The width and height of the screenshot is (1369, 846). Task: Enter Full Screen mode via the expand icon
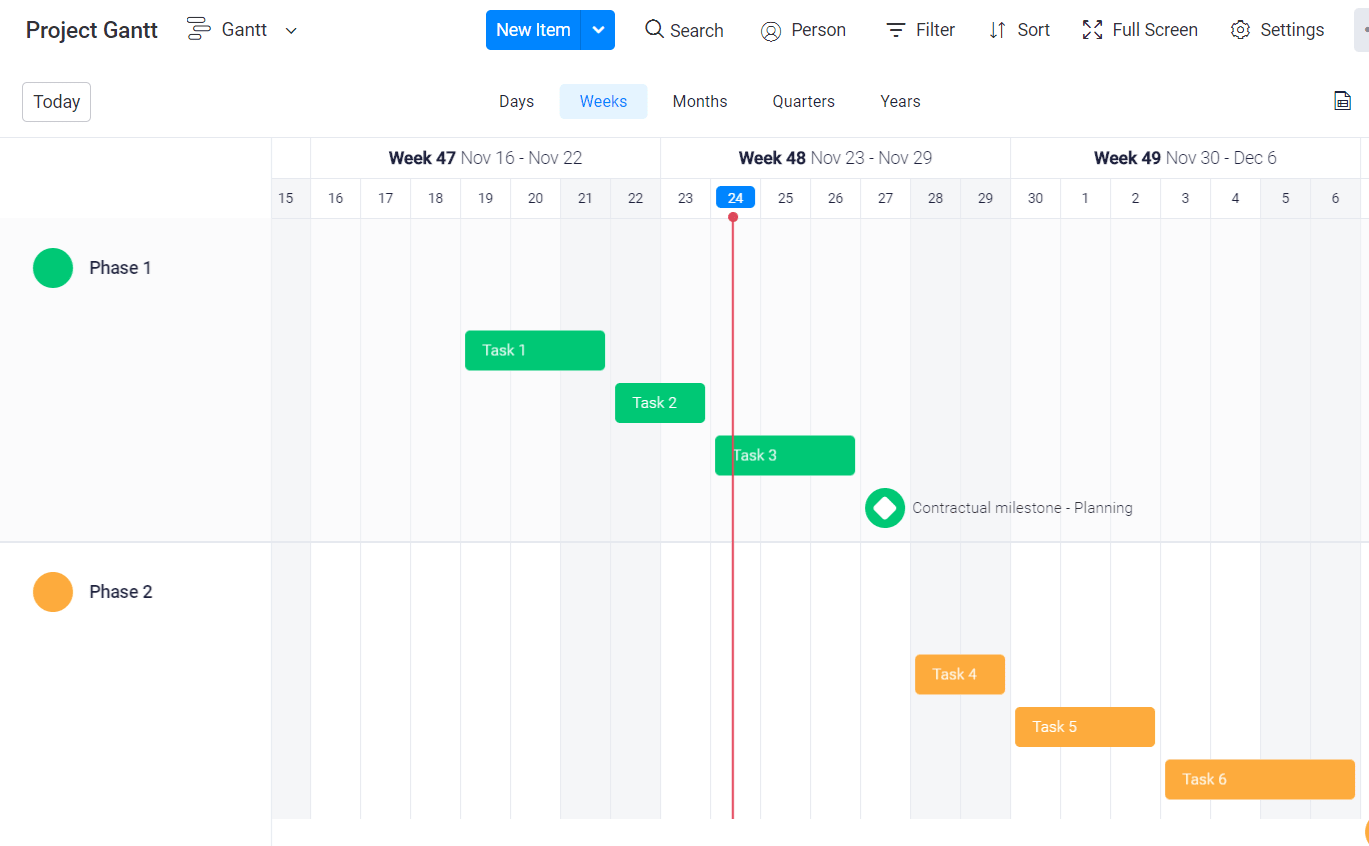(x=1092, y=30)
